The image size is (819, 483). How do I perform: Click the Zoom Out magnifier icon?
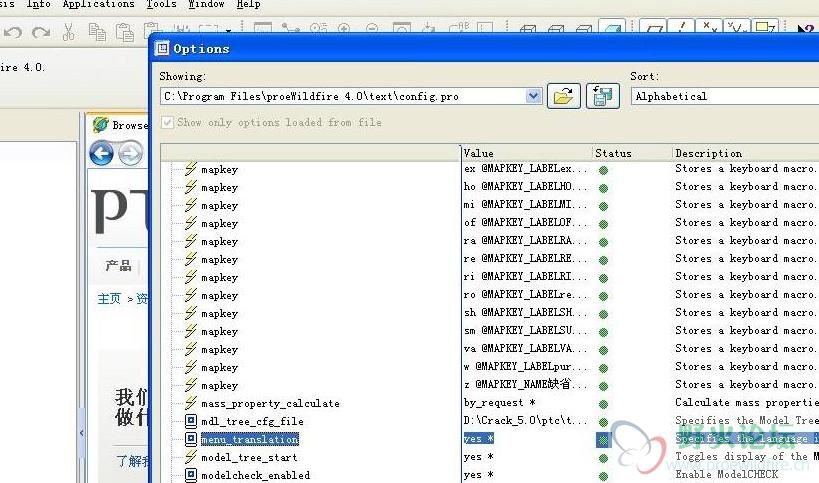(x=372, y=28)
